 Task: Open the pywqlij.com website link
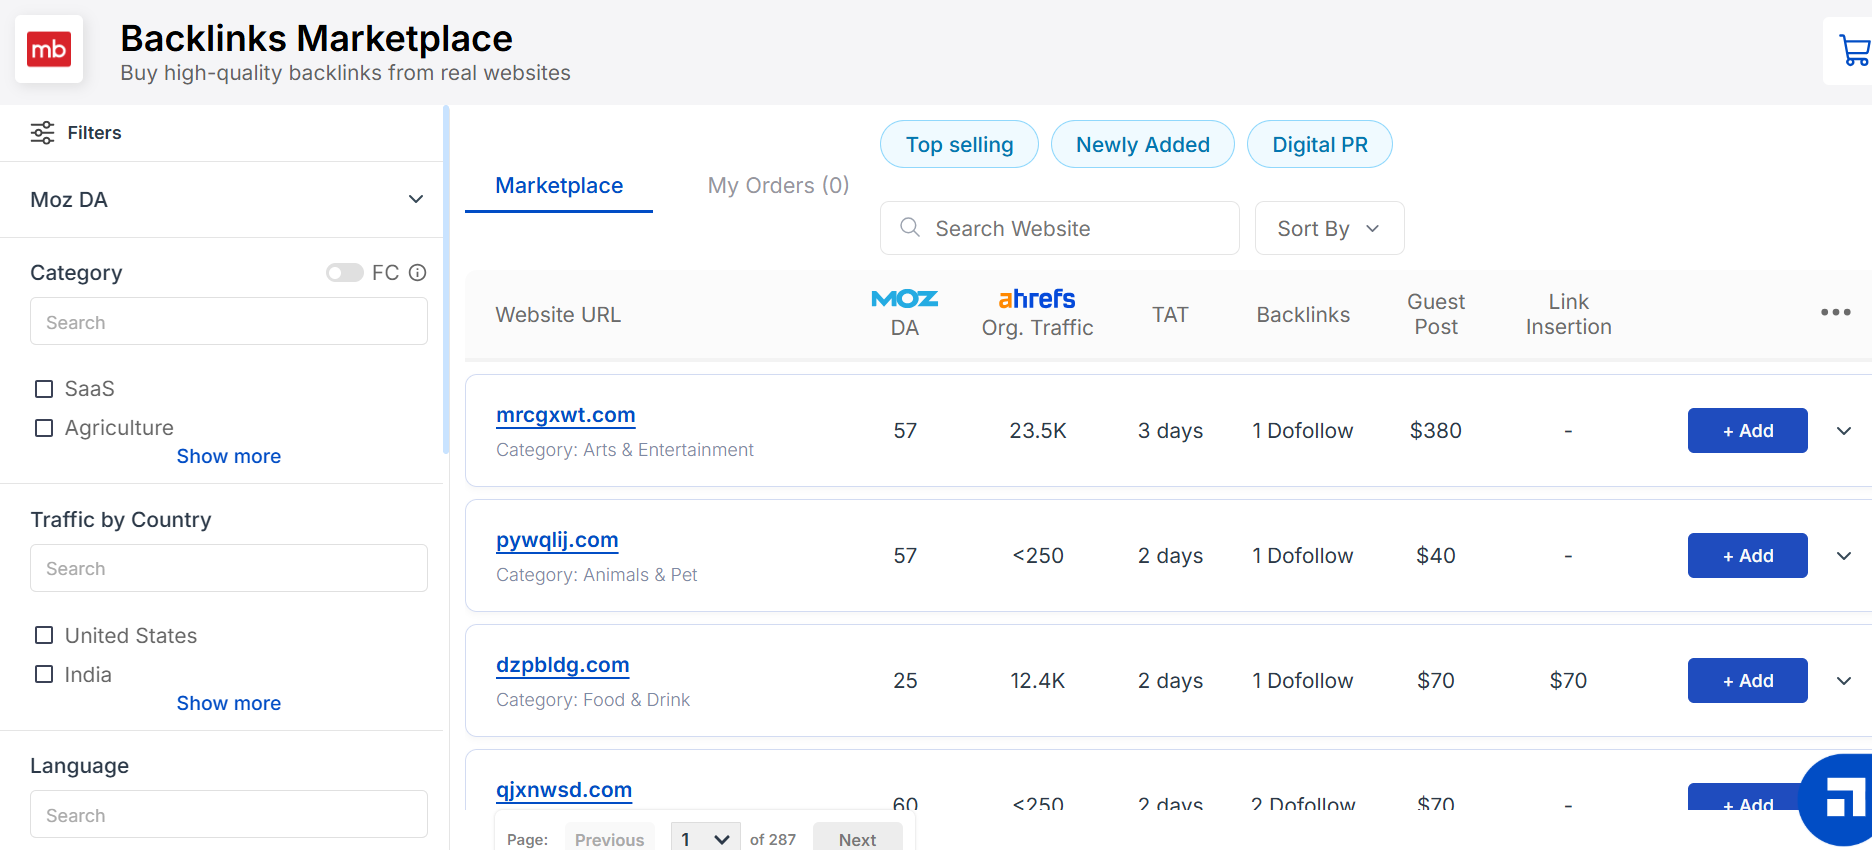[x=557, y=540]
